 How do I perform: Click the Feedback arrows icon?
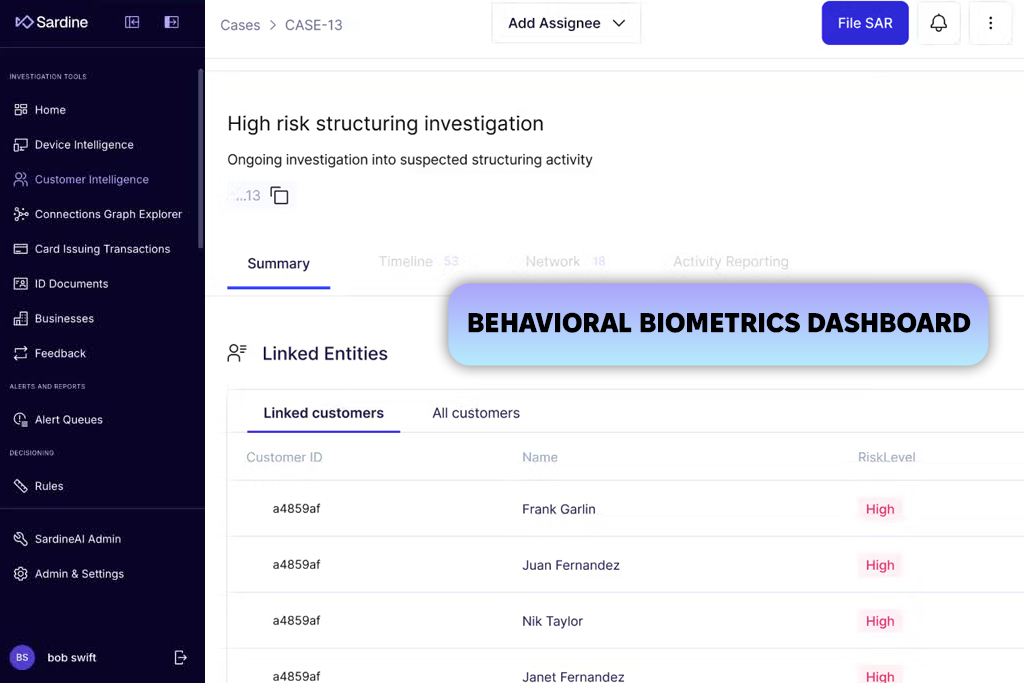[x=21, y=353]
